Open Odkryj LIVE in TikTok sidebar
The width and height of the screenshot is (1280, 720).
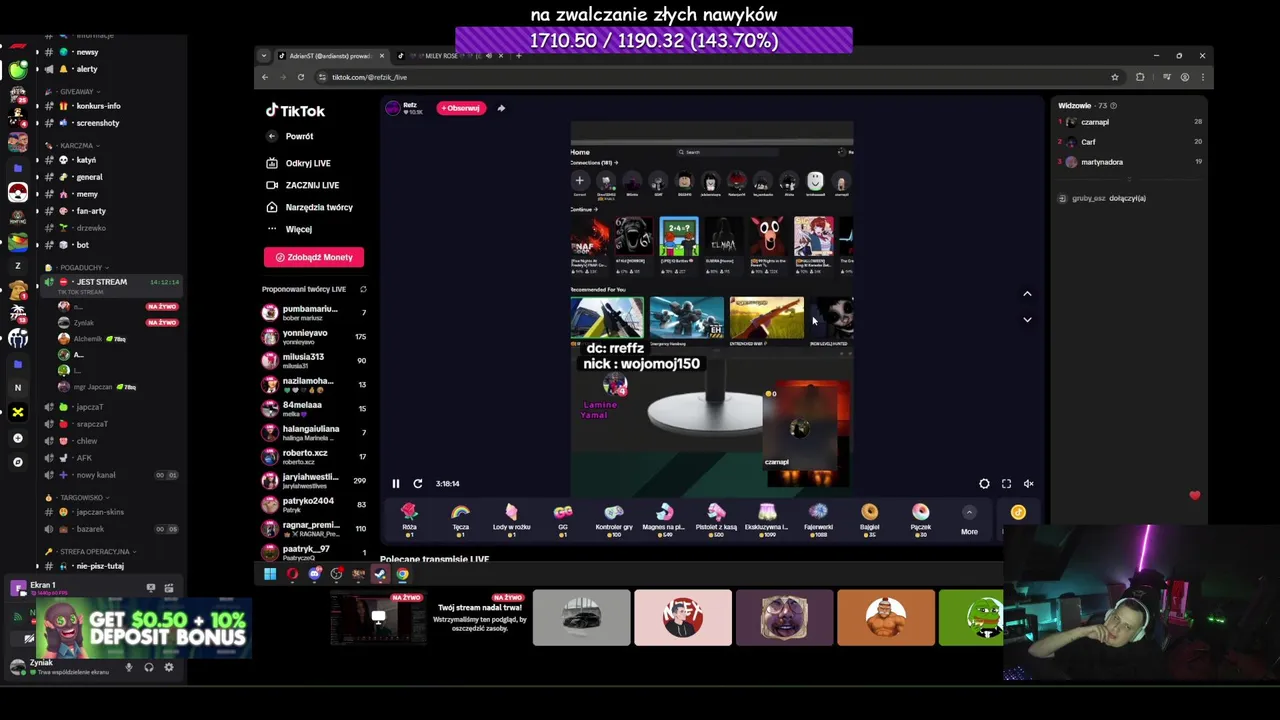point(298,163)
